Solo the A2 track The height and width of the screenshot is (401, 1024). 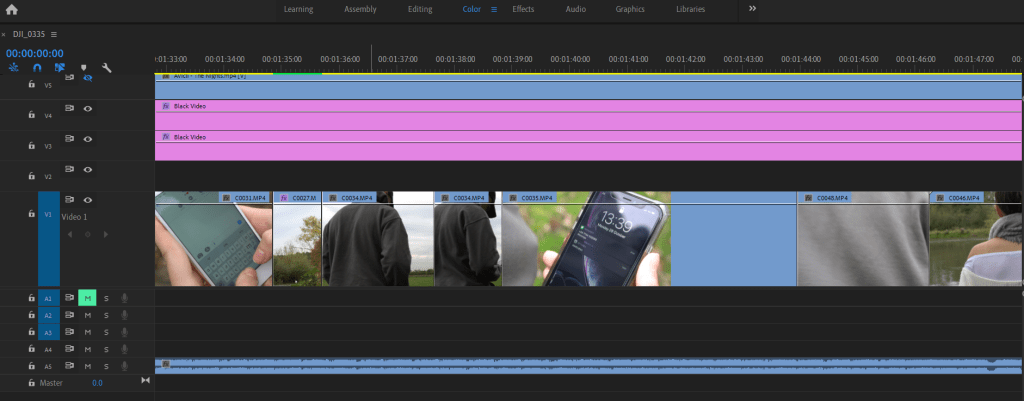[106, 315]
